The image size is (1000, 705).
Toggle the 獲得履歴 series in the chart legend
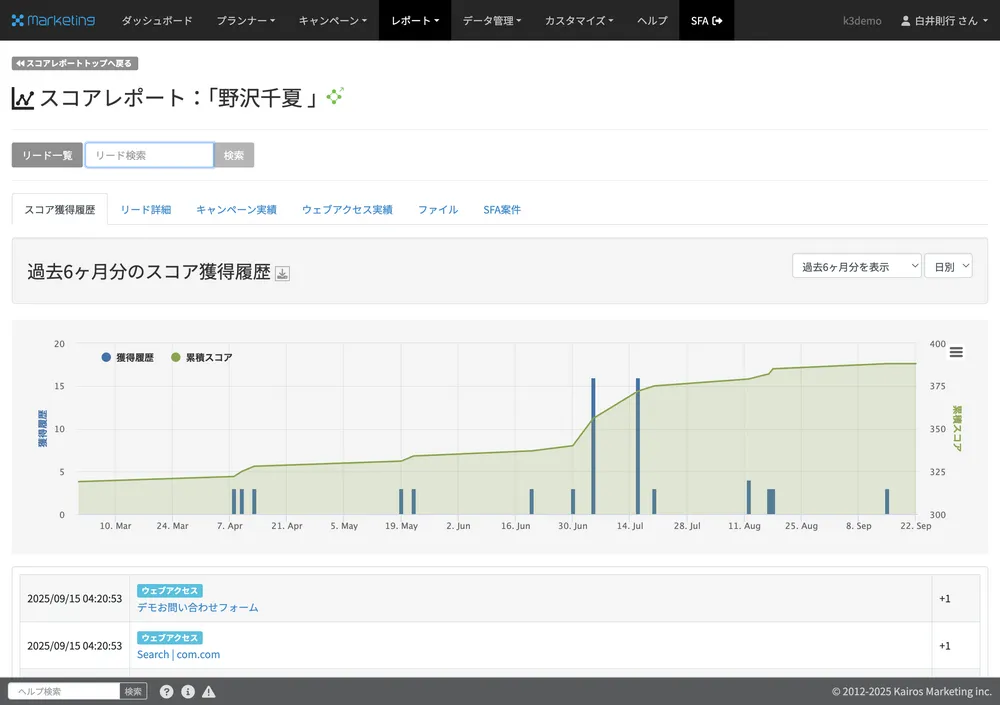[127, 357]
